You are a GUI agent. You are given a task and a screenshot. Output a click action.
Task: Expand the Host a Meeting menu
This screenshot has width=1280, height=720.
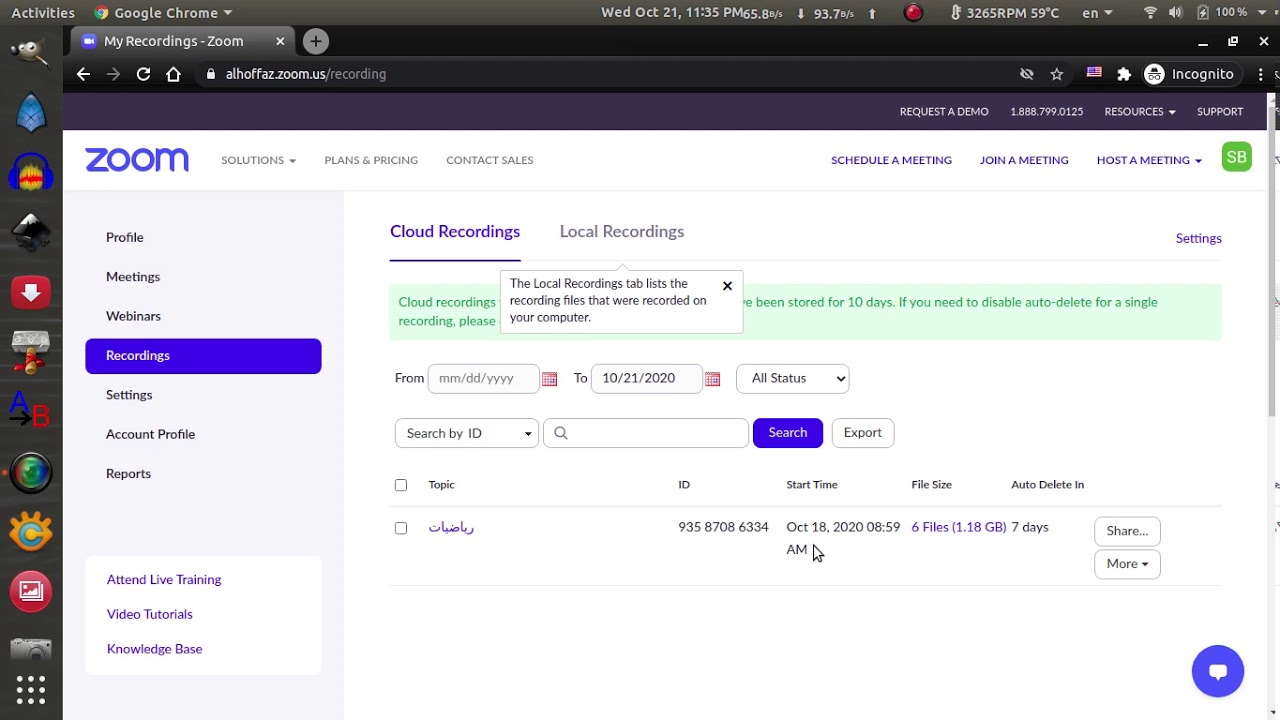point(1149,160)
